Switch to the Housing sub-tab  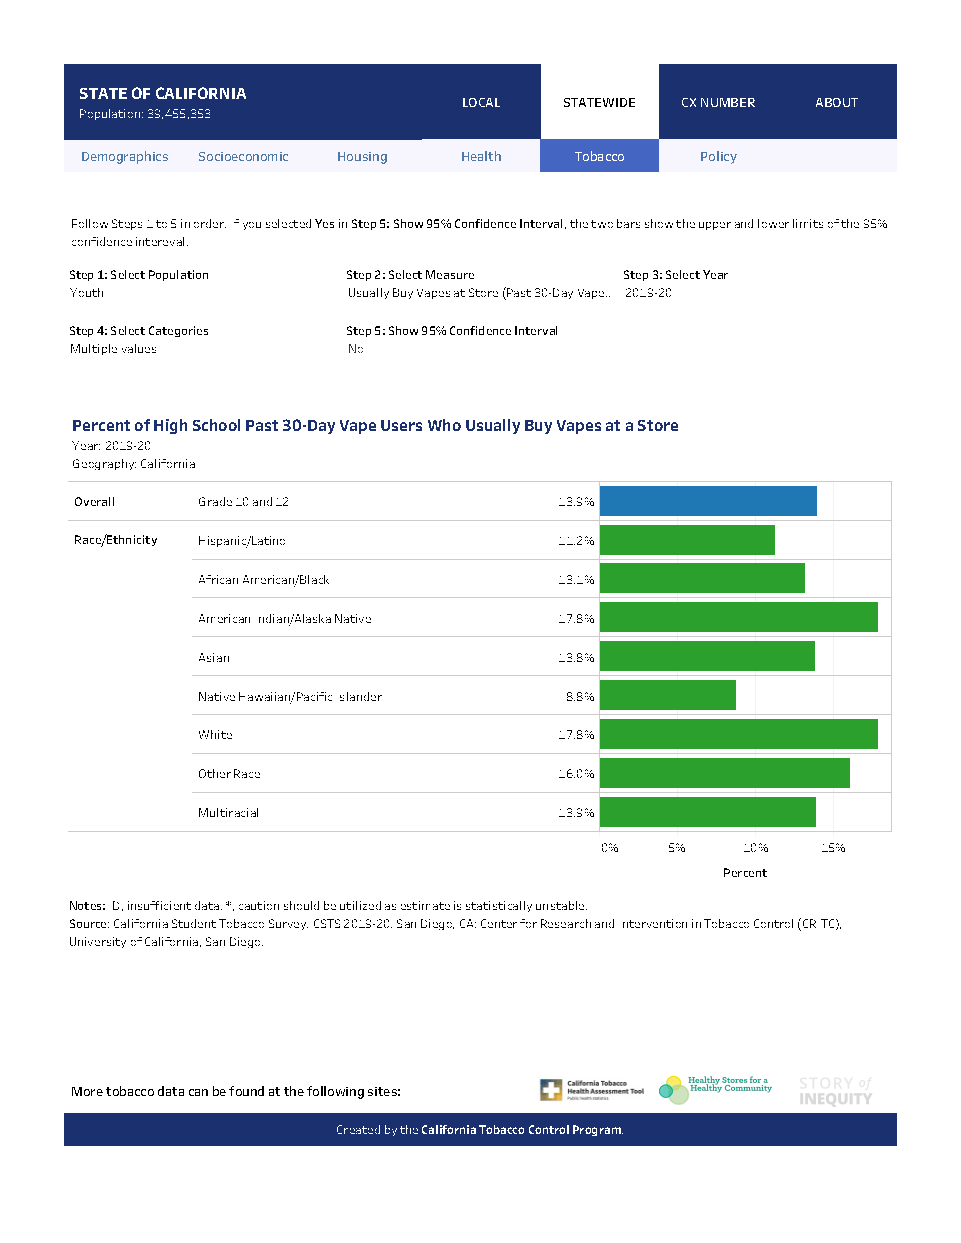point(362,156)
